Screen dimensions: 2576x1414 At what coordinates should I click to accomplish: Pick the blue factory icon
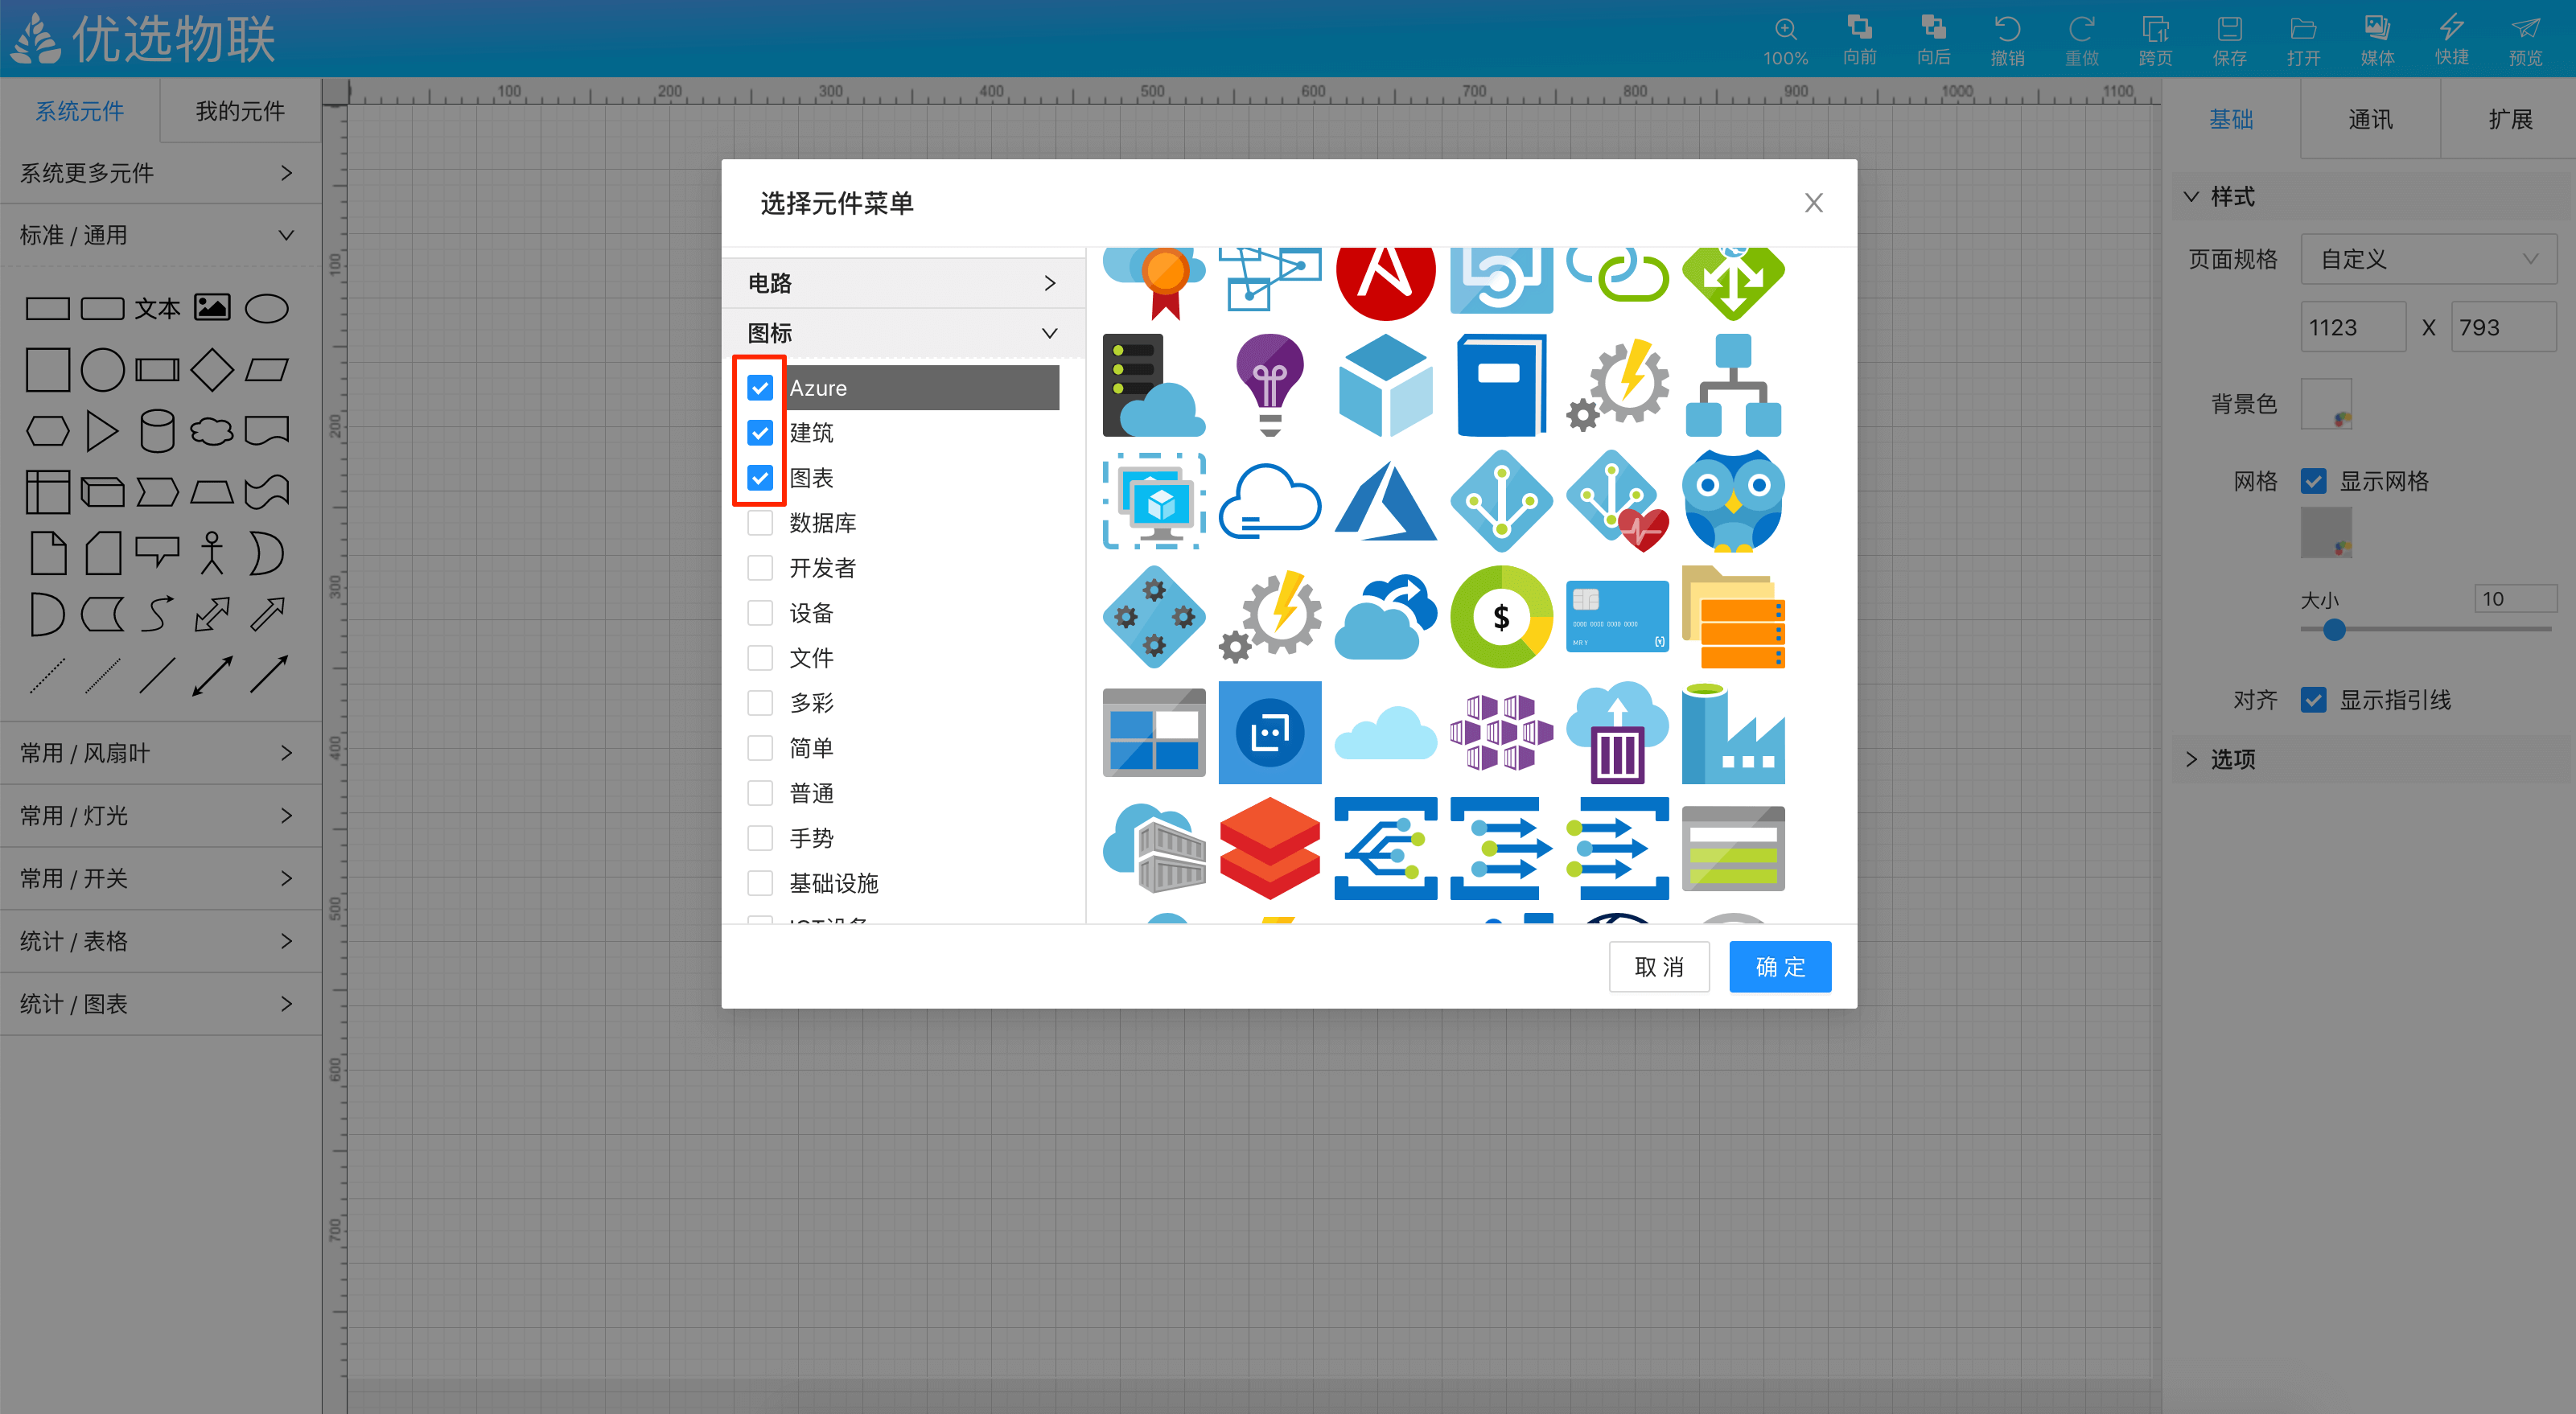(1733, 733)
